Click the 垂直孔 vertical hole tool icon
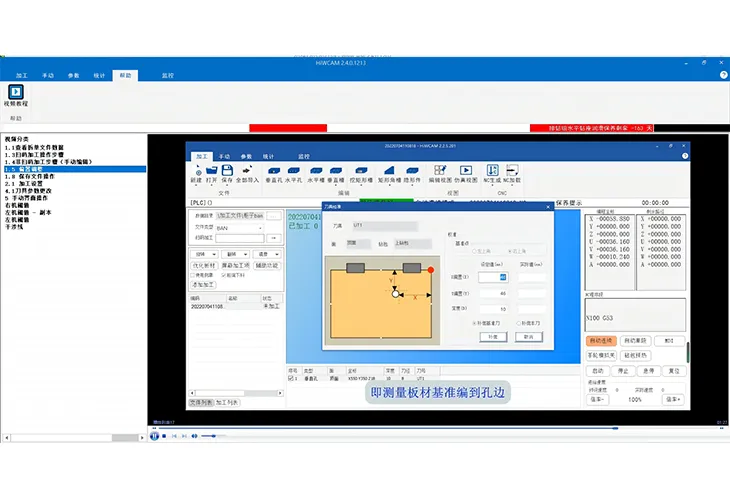This screenshot has height=500, width=730. click(276, 173)
